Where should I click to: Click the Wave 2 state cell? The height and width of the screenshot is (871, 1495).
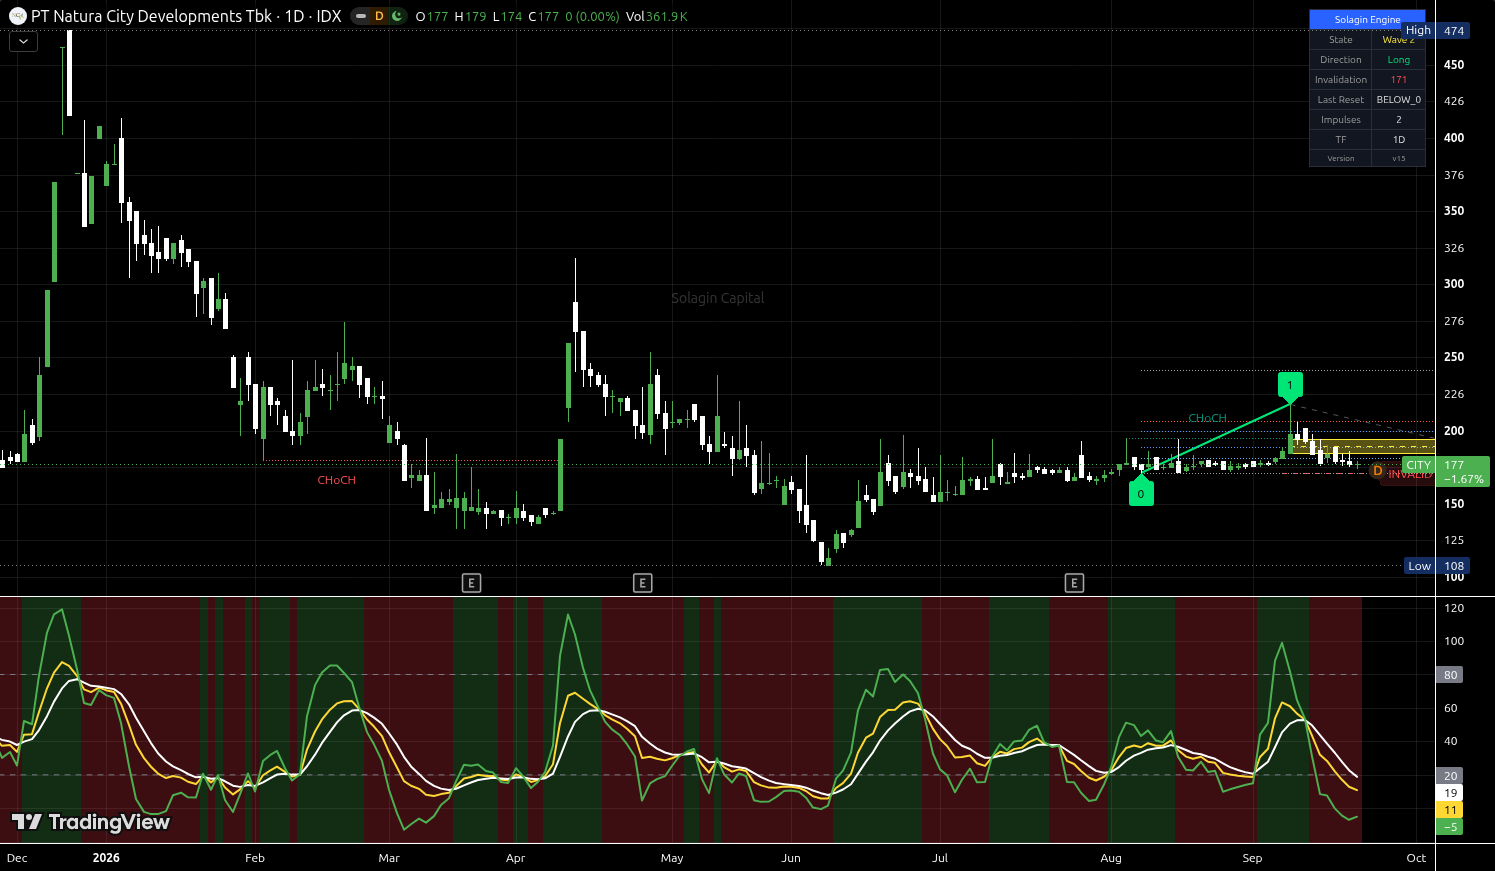pyautogui.click(x=1398, y=40)
